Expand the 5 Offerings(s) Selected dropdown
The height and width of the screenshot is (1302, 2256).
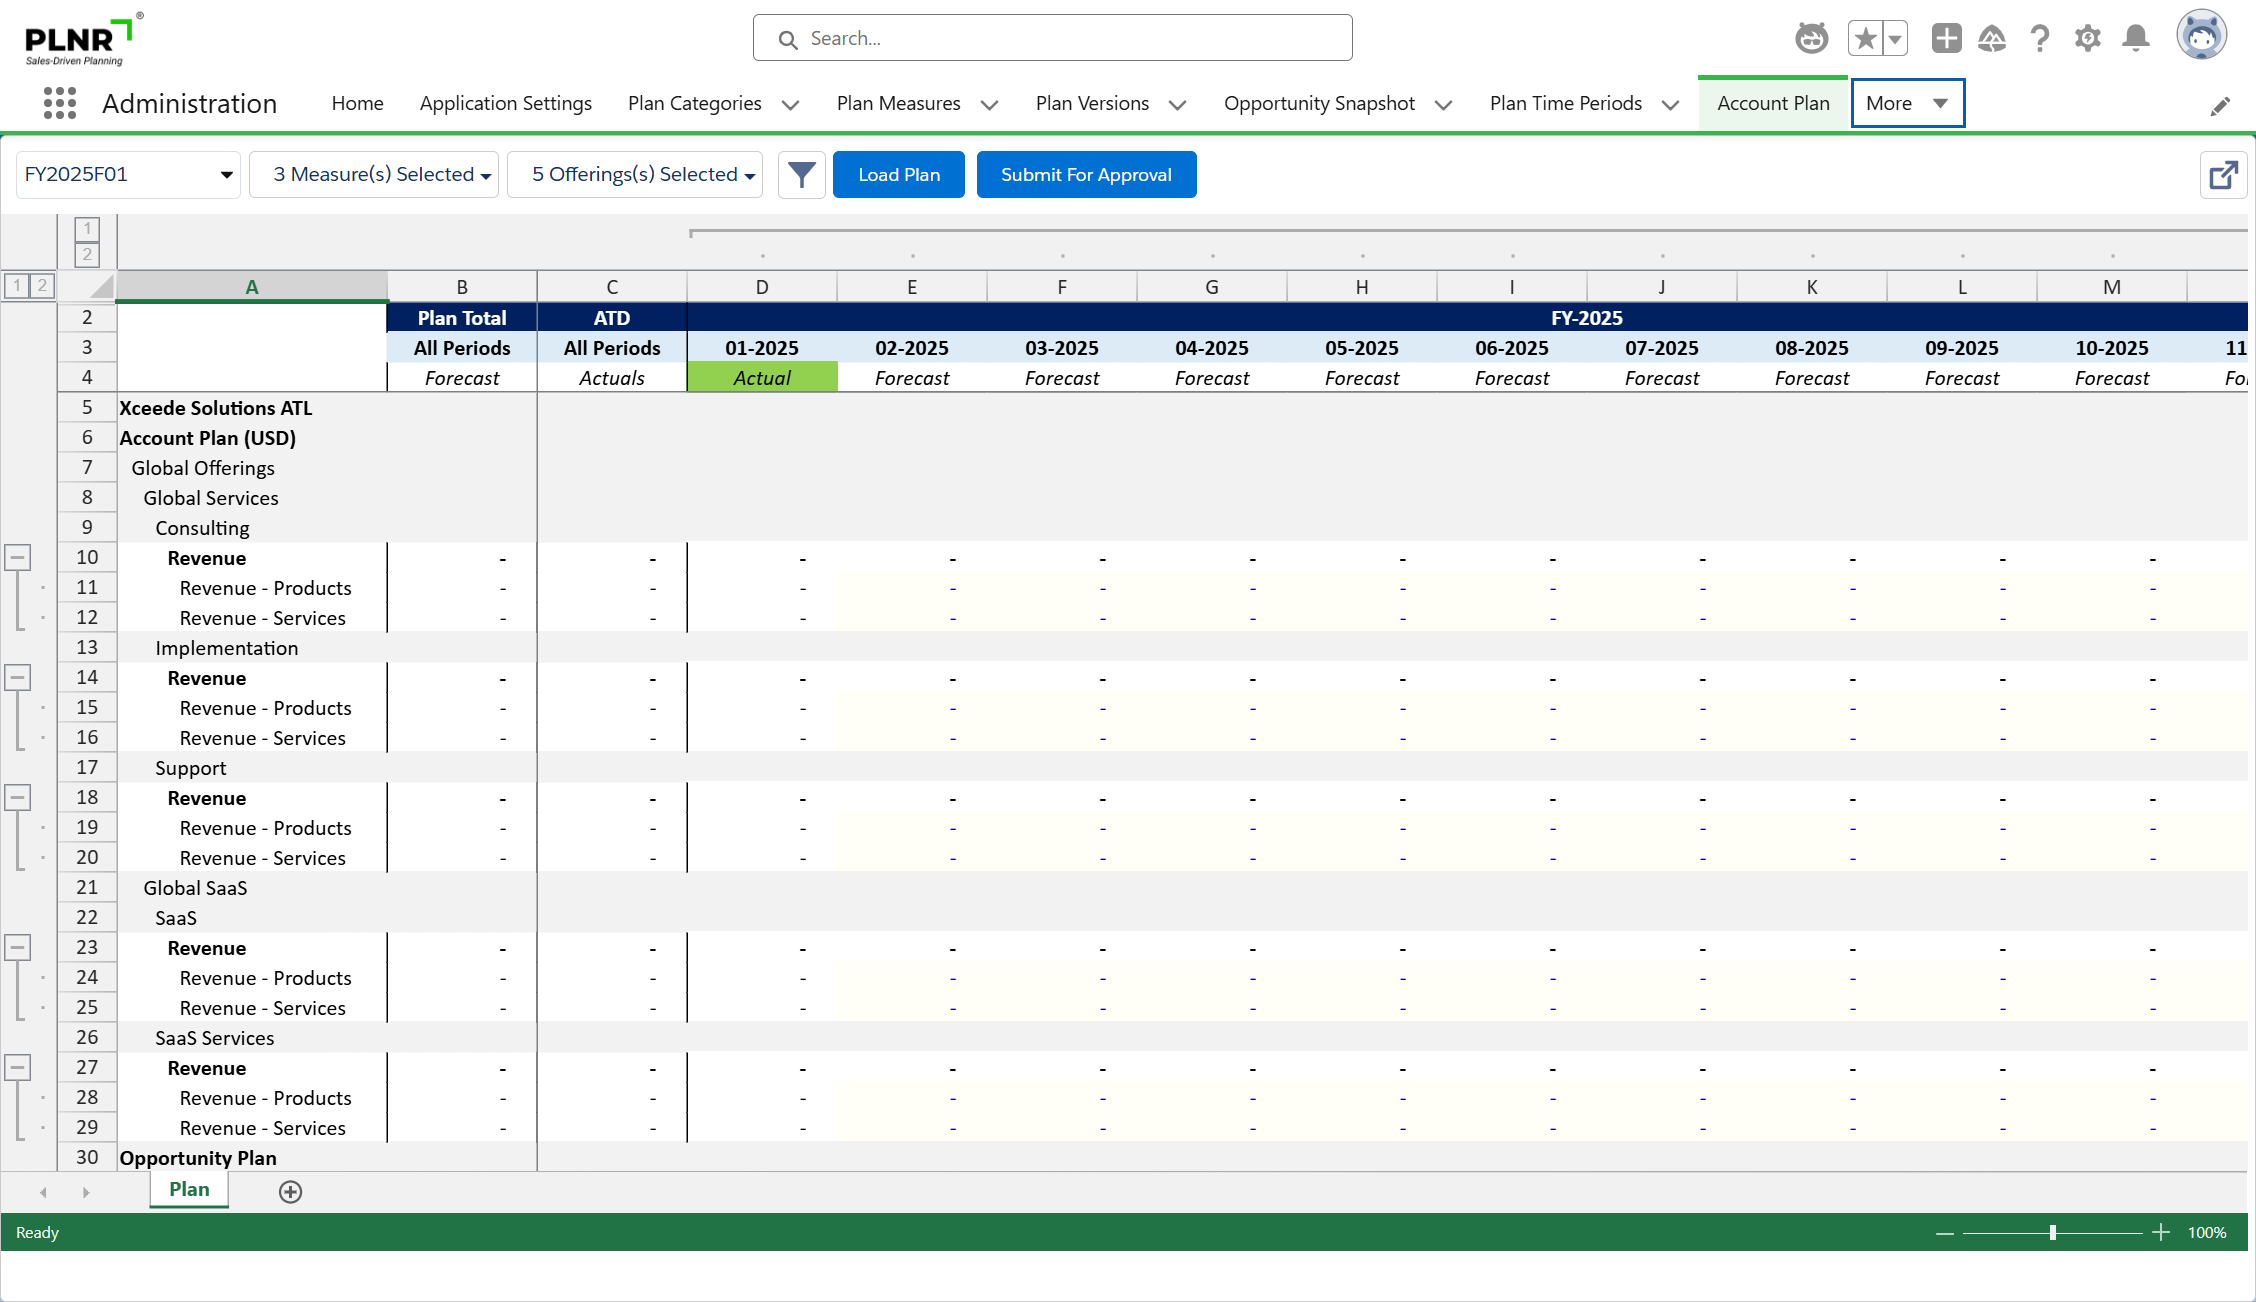pyautogui.click(x=635, y=175)
